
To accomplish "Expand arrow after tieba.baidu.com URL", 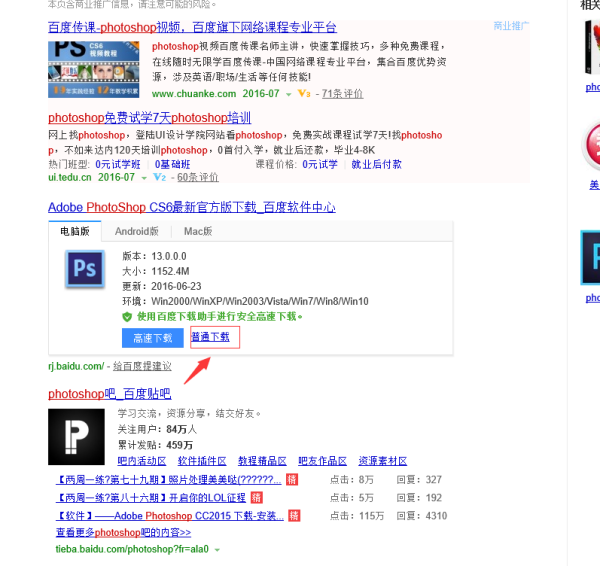I will click(x=217, y=550).
